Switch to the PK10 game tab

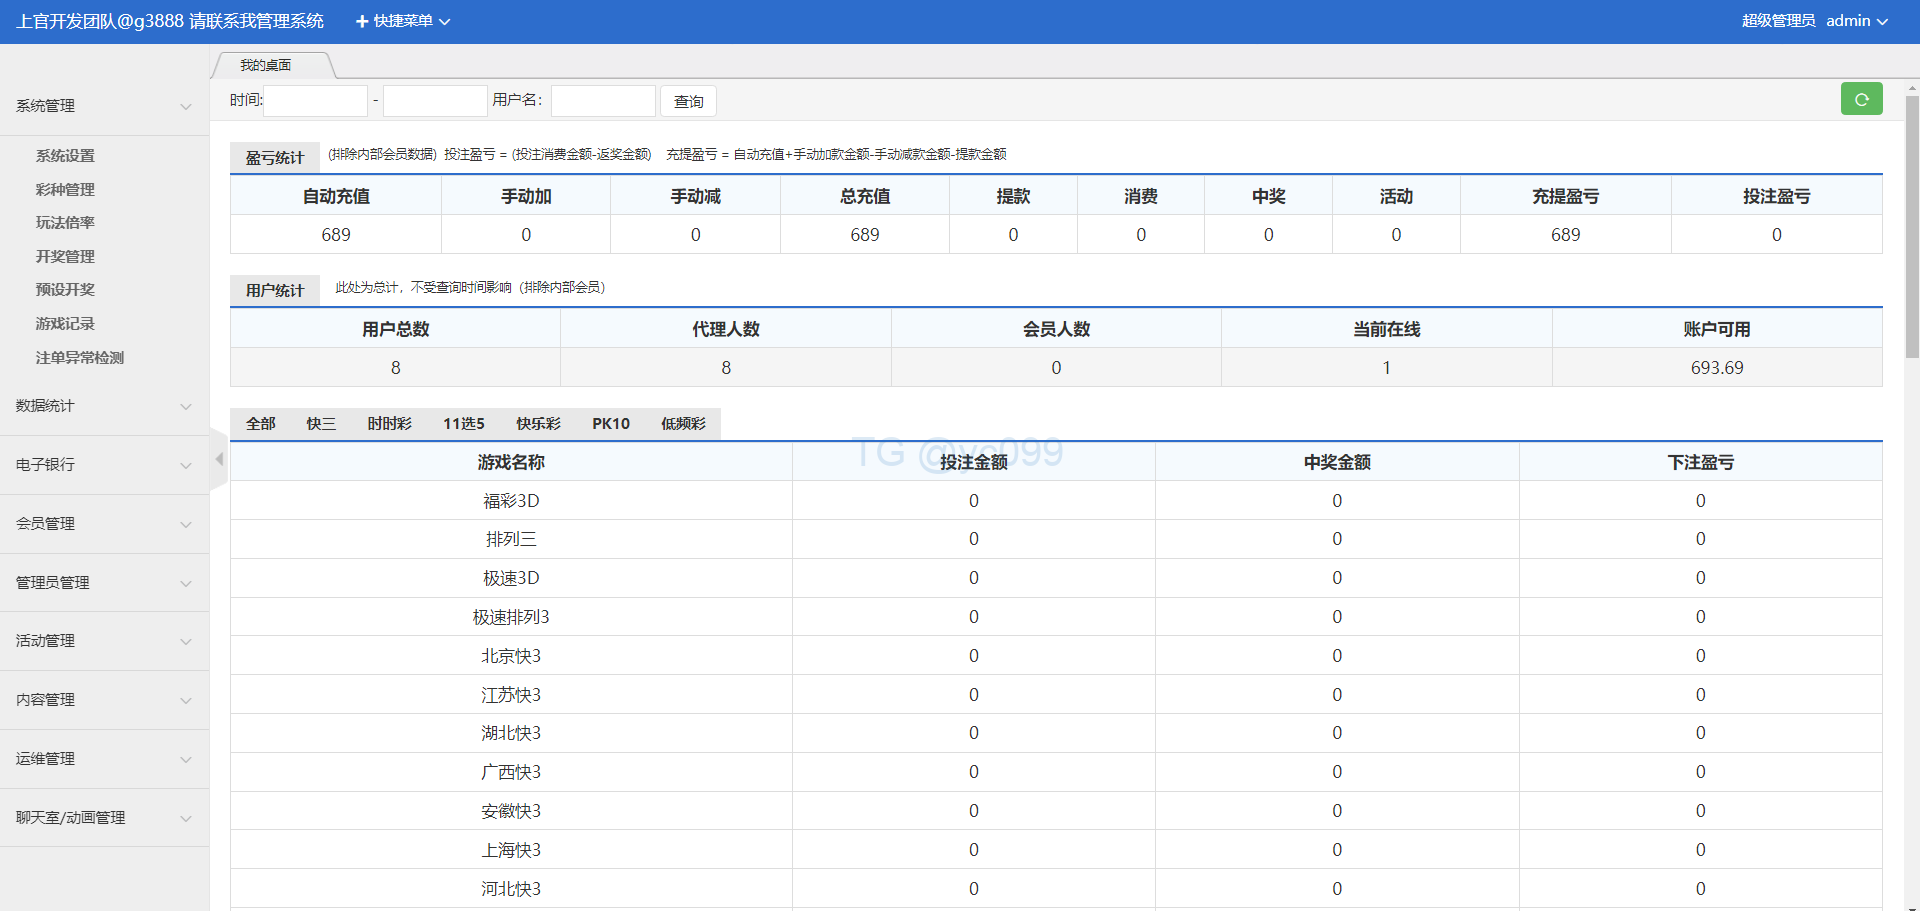610,424
